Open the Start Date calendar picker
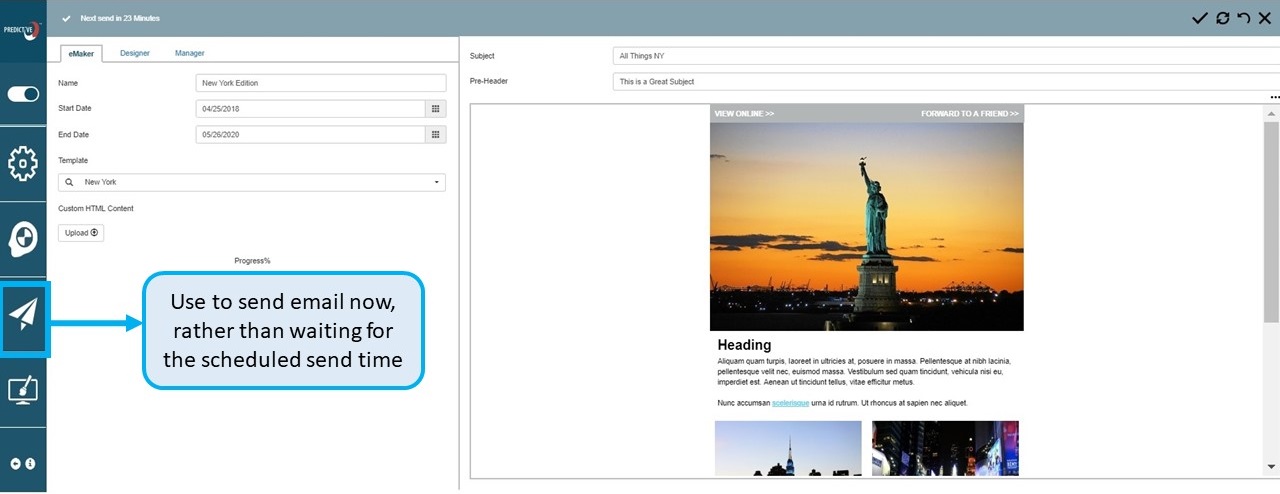Screen dimensions: 1280x494 (435, 108)
